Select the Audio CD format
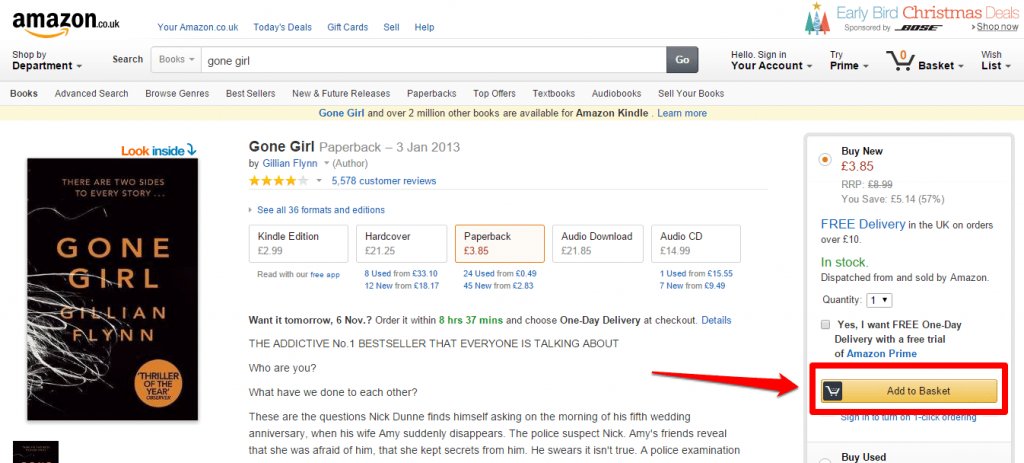Image resolution: width=1024 pixels, height=463 pixels. [696, 244]
